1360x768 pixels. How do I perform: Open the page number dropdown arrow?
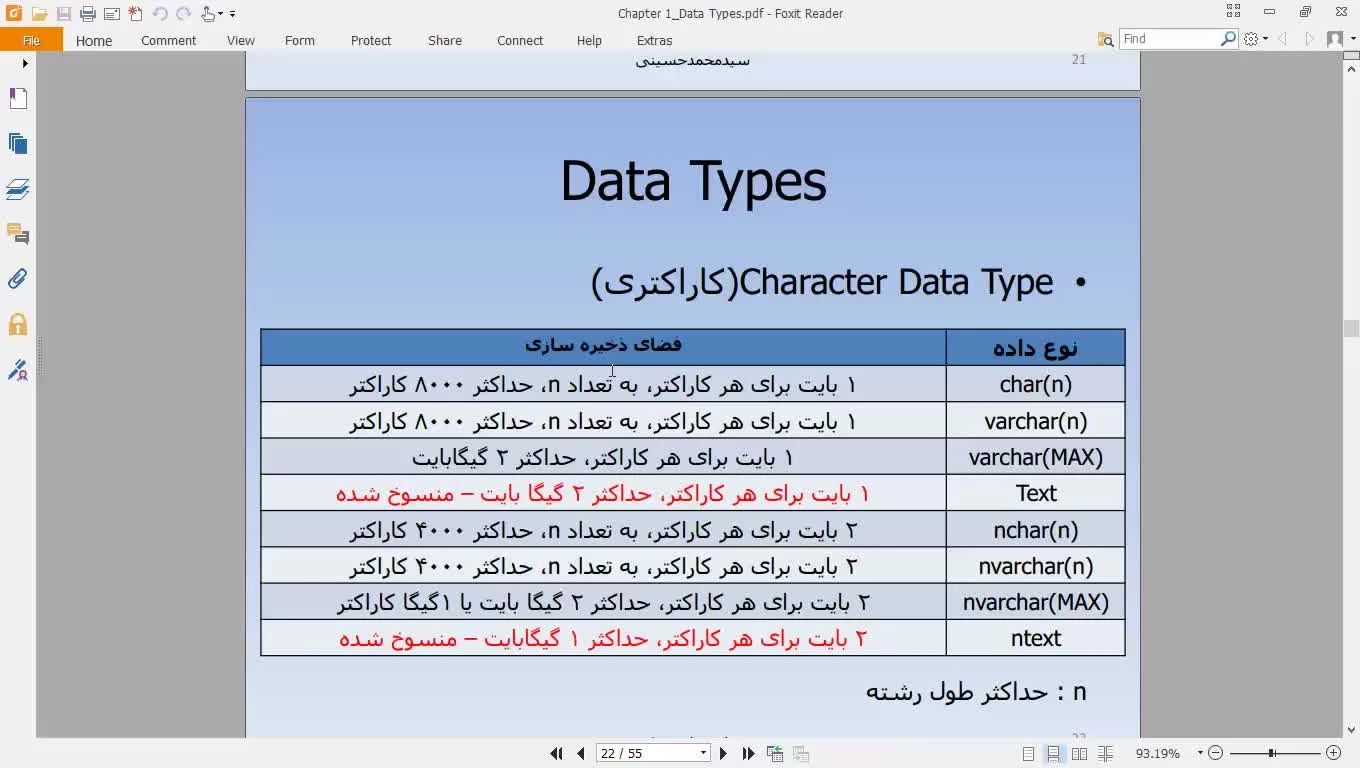click(703, 754)
